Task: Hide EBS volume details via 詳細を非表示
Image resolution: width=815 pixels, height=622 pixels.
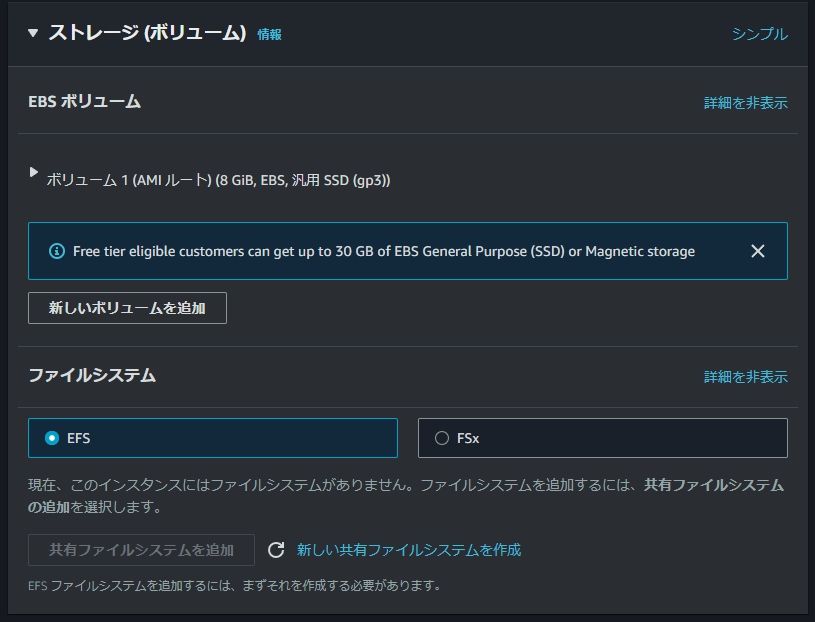Action: point(745,102)
